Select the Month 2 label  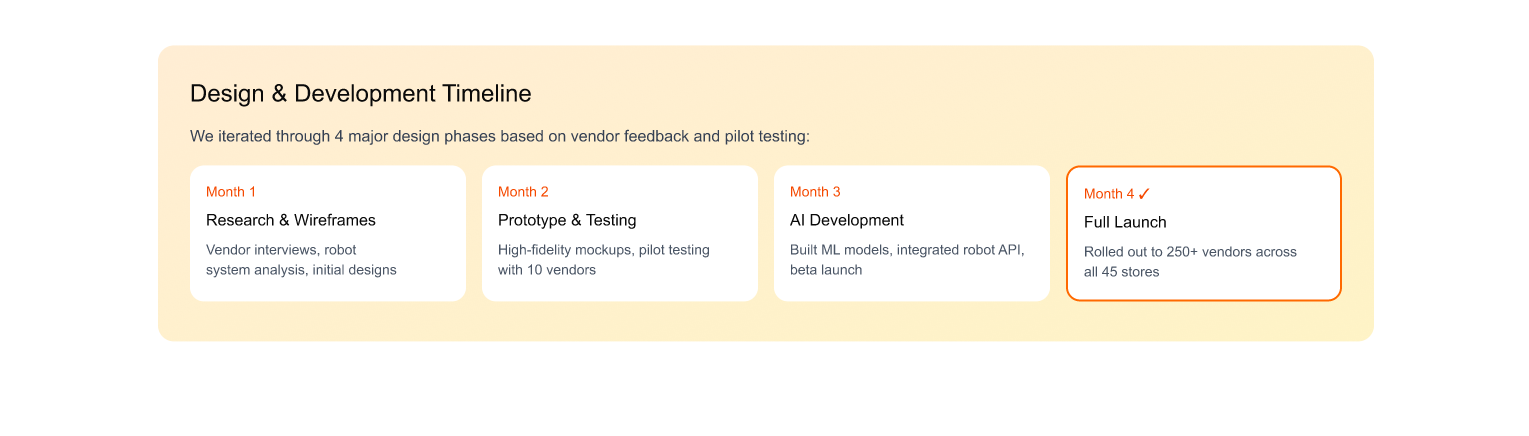point(523,192)
